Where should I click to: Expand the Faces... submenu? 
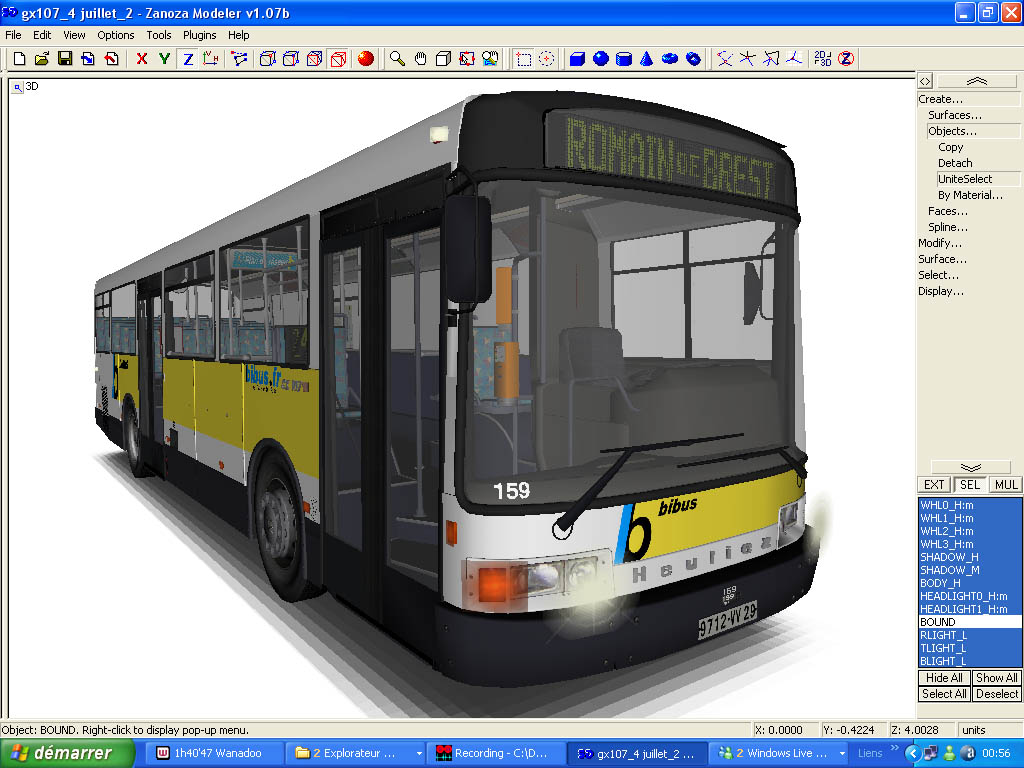[948, 211]
